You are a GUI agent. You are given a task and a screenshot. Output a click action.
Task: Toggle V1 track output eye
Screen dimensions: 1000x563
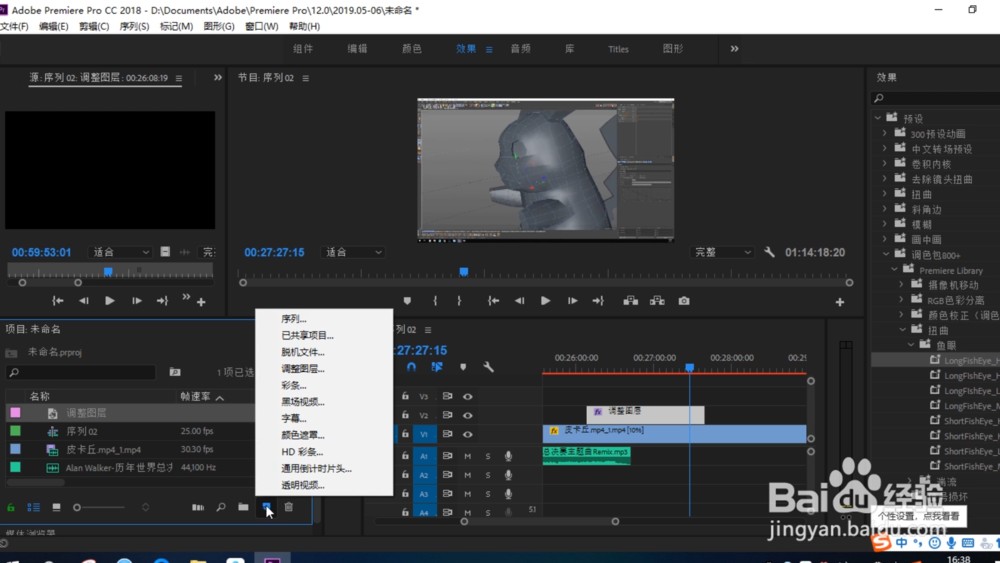point(467,434)
